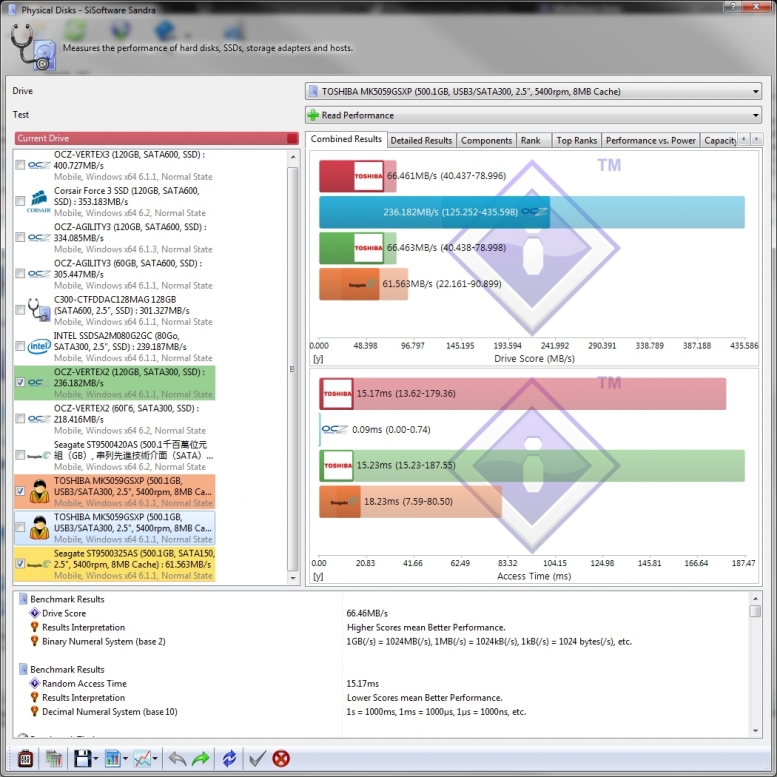Open the arrow menu beside the save icon
777x777 pixels.
click(96, 759)
